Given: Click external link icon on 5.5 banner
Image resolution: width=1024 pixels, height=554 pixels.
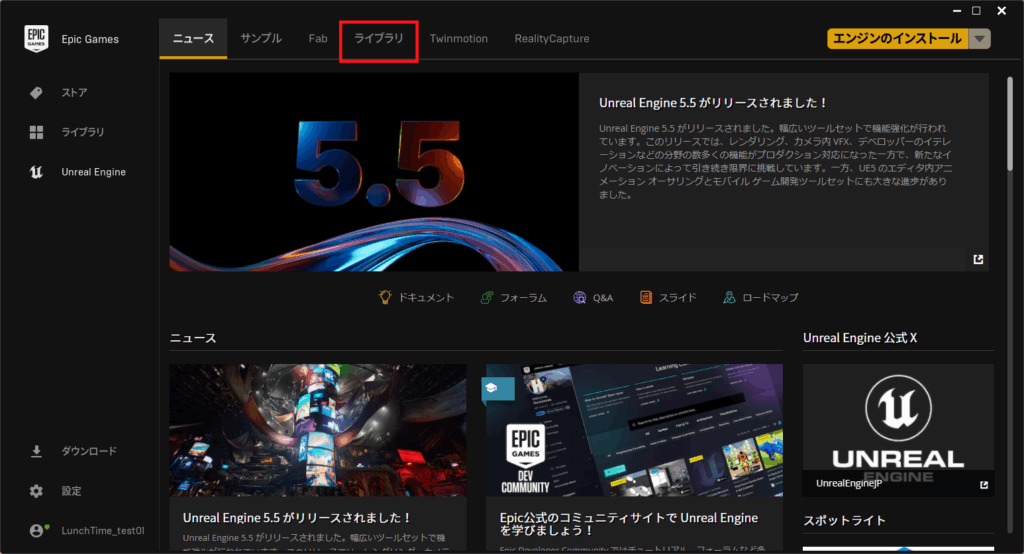Looking at the screenshot, I should pyautogui.click(x=978, y=259).
